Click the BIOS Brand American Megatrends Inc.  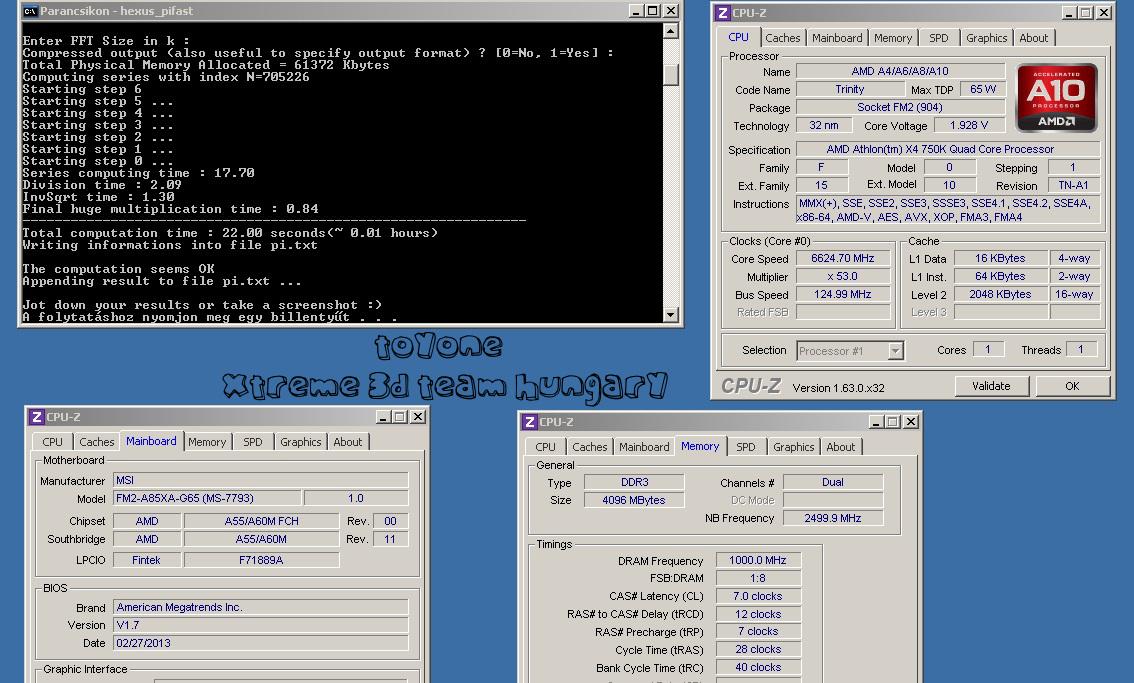click(x=260, y=607)
